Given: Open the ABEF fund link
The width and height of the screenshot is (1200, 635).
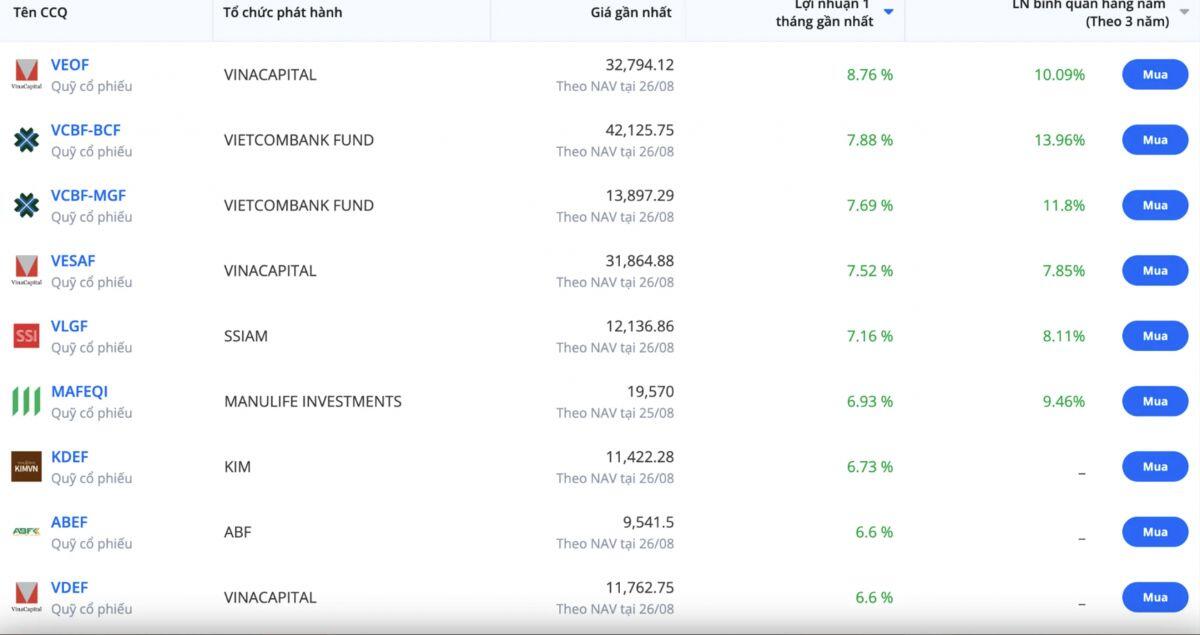Looking at the screenshot, I should pyautogui.click(x=69, y=522).
